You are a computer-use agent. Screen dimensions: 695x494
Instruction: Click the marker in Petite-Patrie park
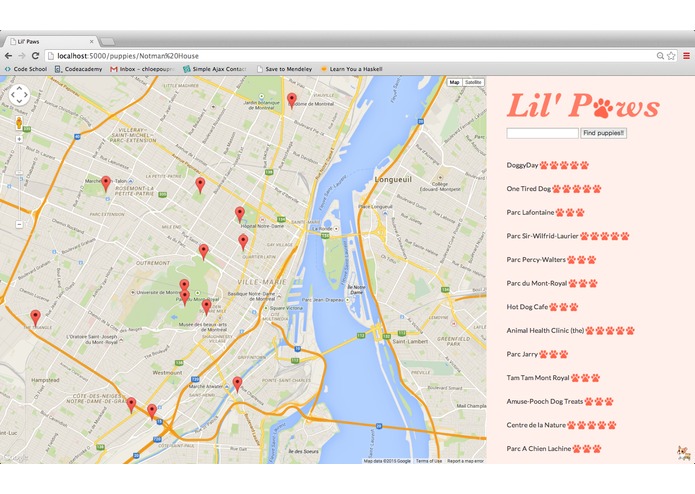(x=200, y=185)
